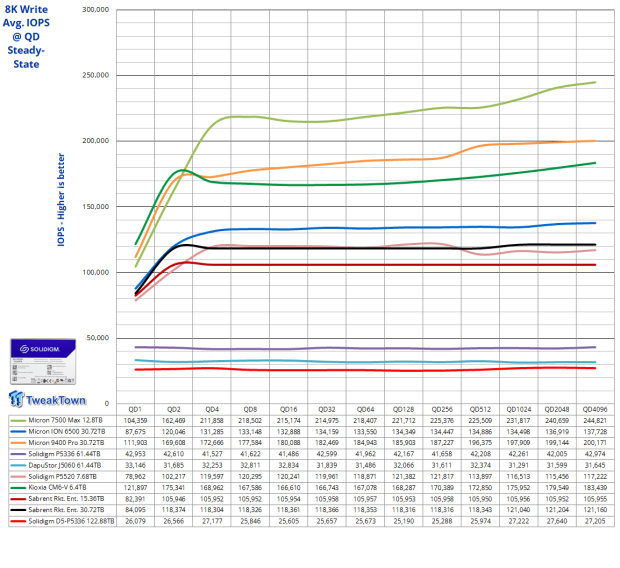Select legend entry 'Sabrent Rkt. Ent. 15.36TB'

coord(66,499)
